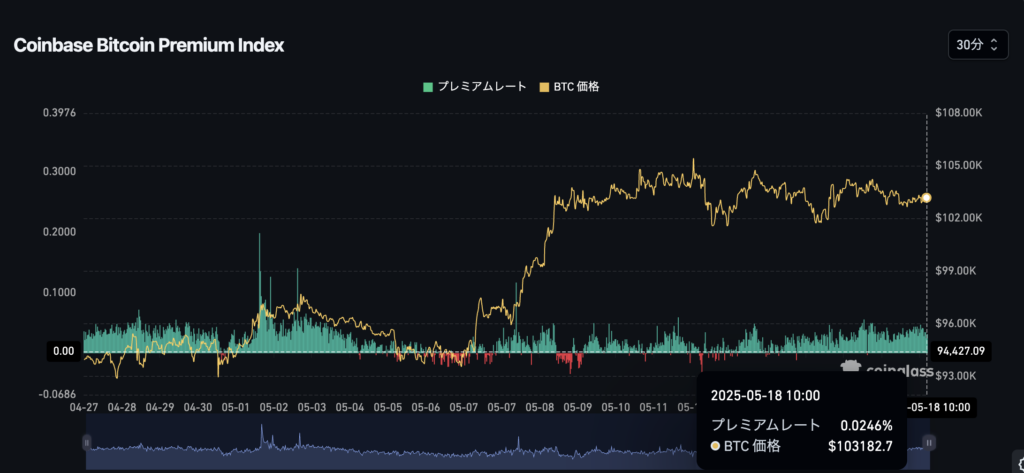Toggle the BTC 価格 legend series
Image resolution: width=1024 pixels, height=473 pixels.
pyautogui.click(x=569, y=87)
